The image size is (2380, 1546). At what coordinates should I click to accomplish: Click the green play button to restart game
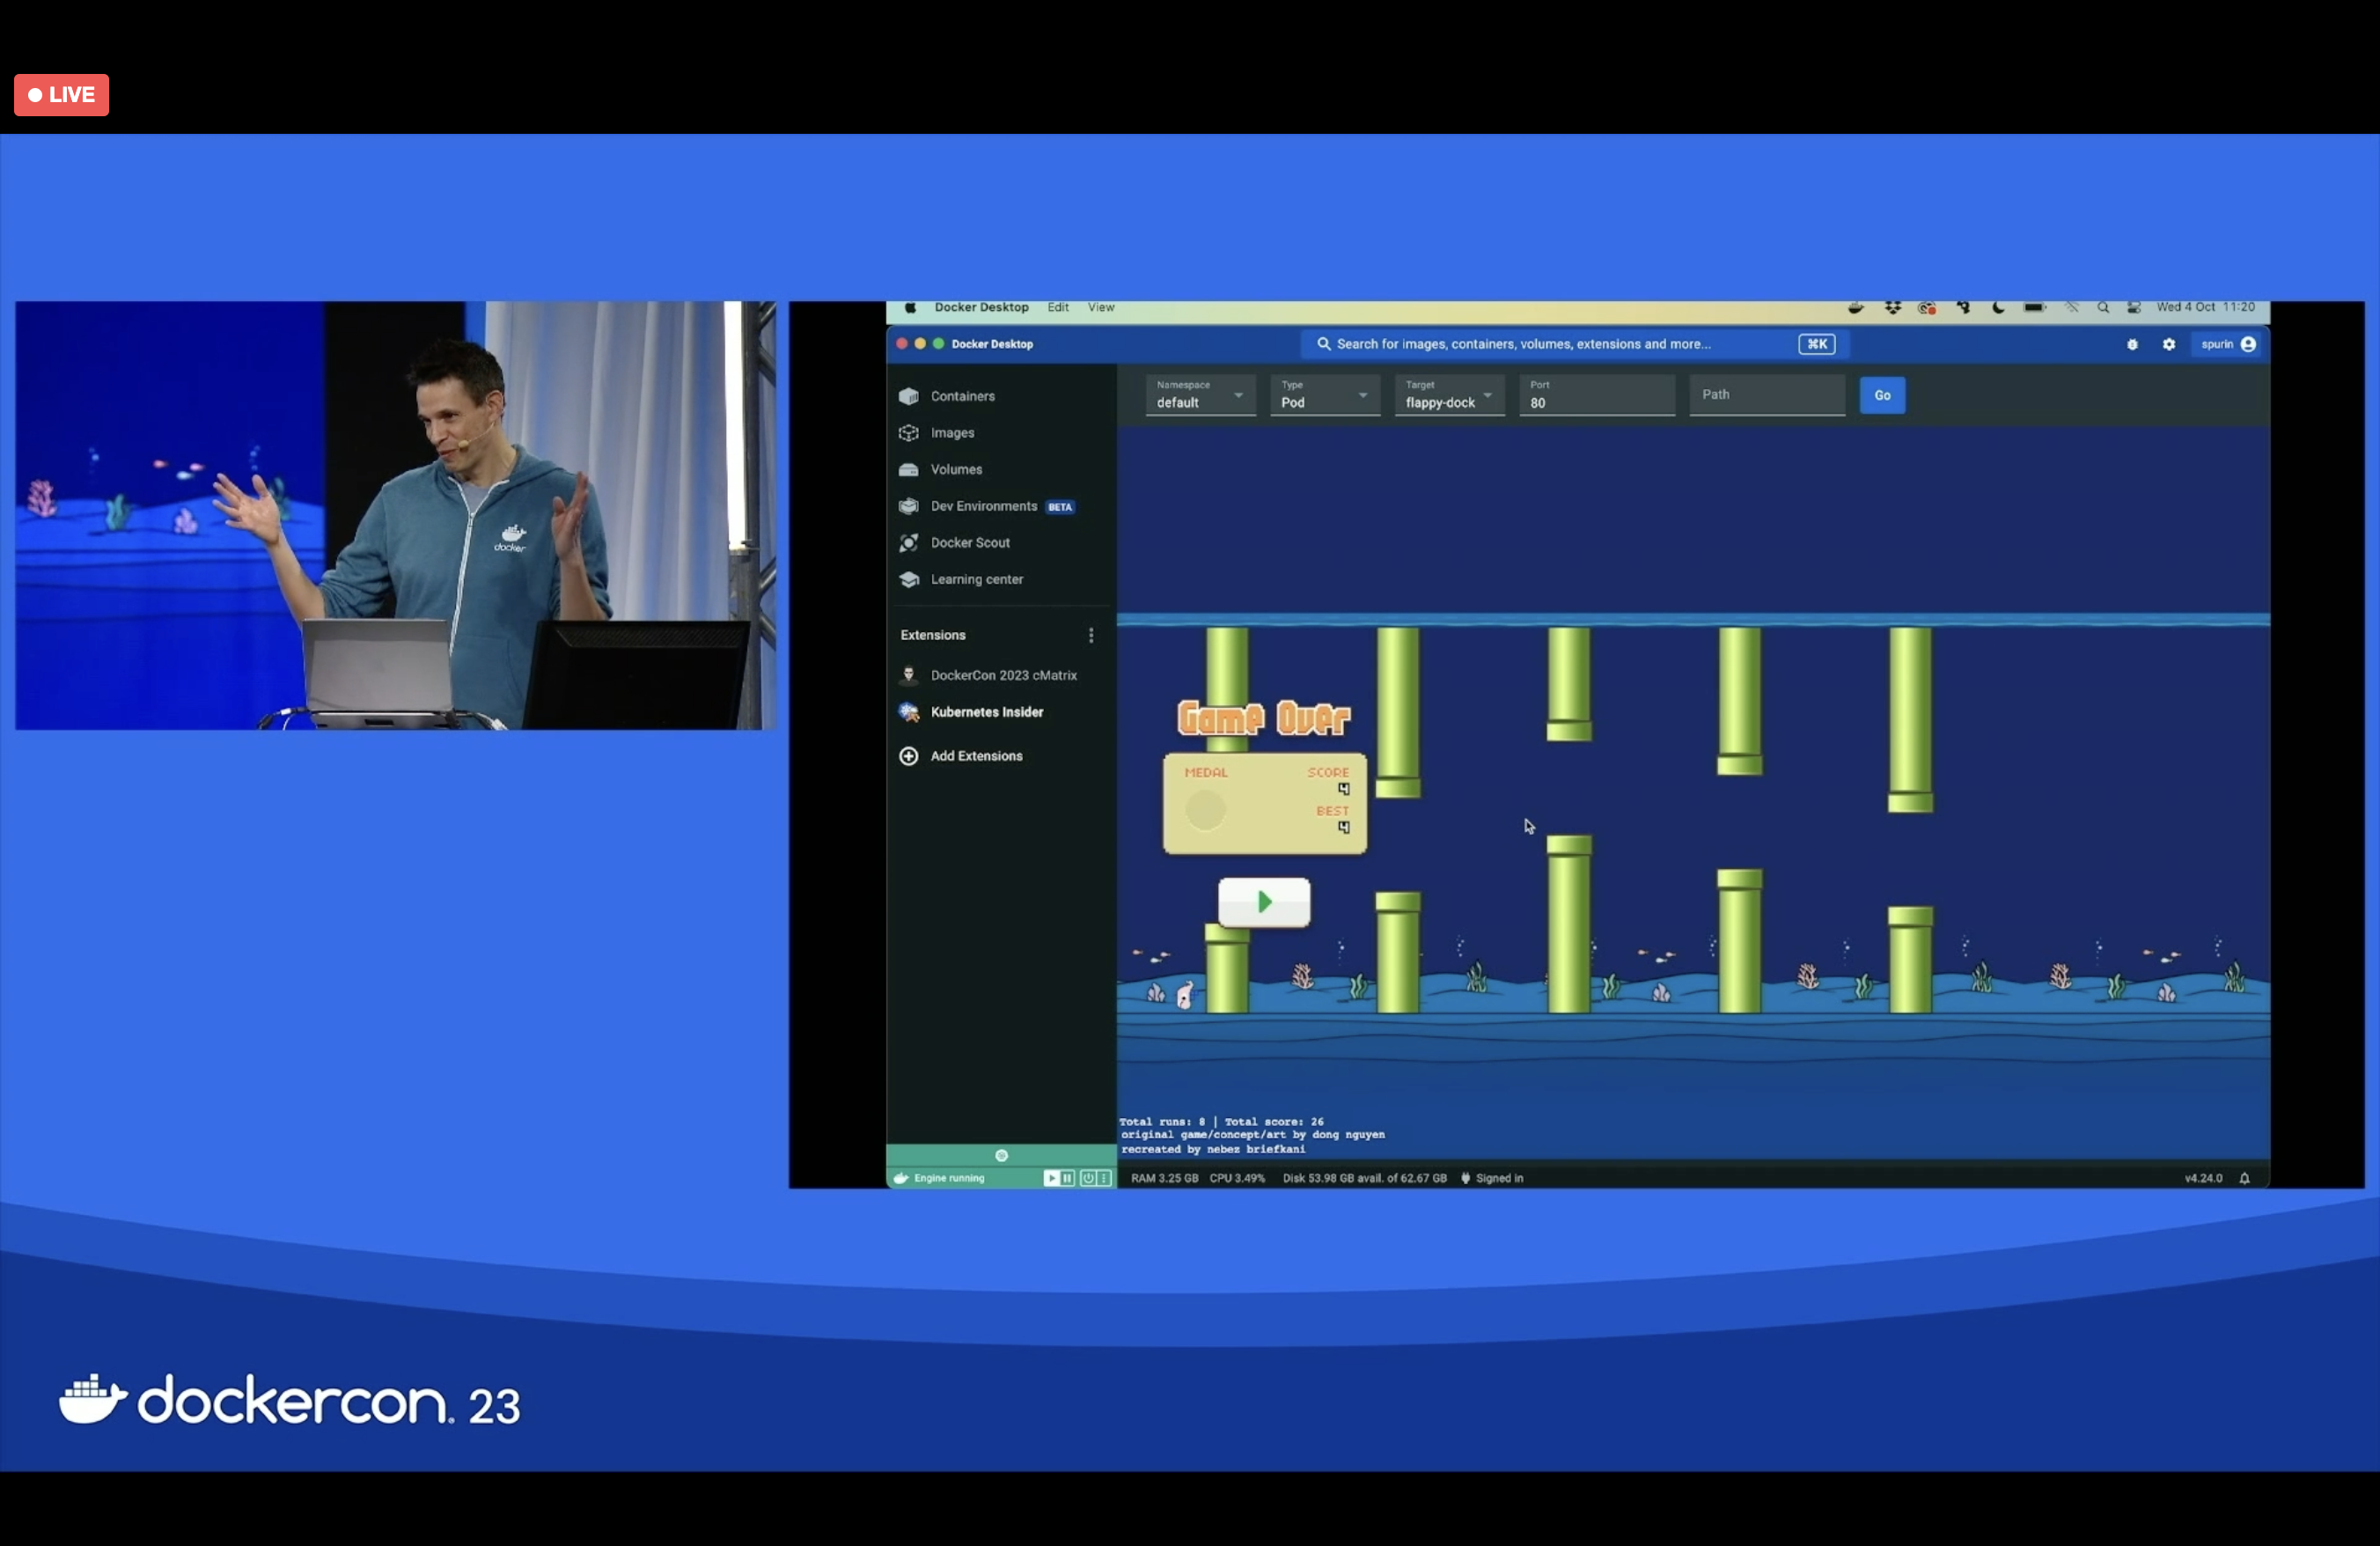[x=1264, y=902]
